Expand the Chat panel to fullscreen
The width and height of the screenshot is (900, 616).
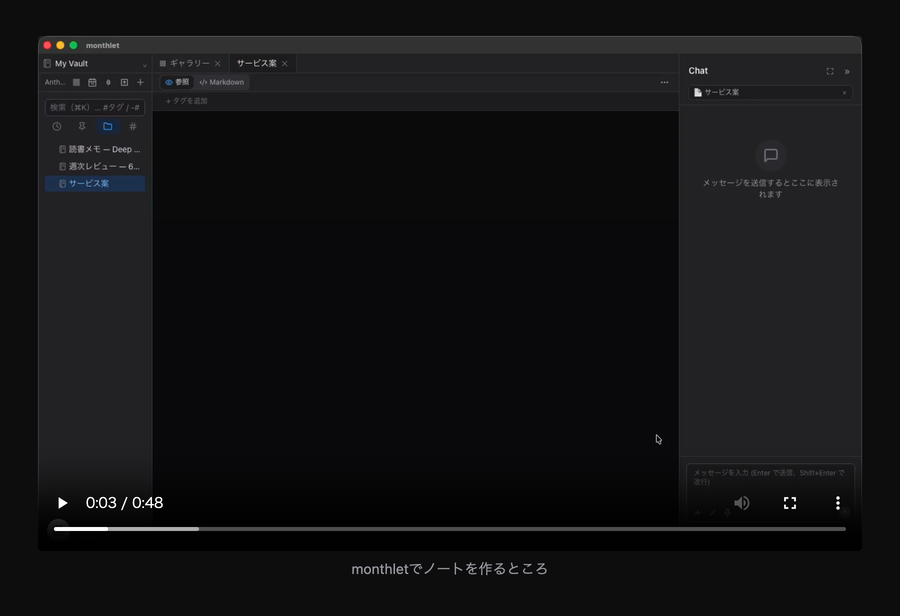830,71
